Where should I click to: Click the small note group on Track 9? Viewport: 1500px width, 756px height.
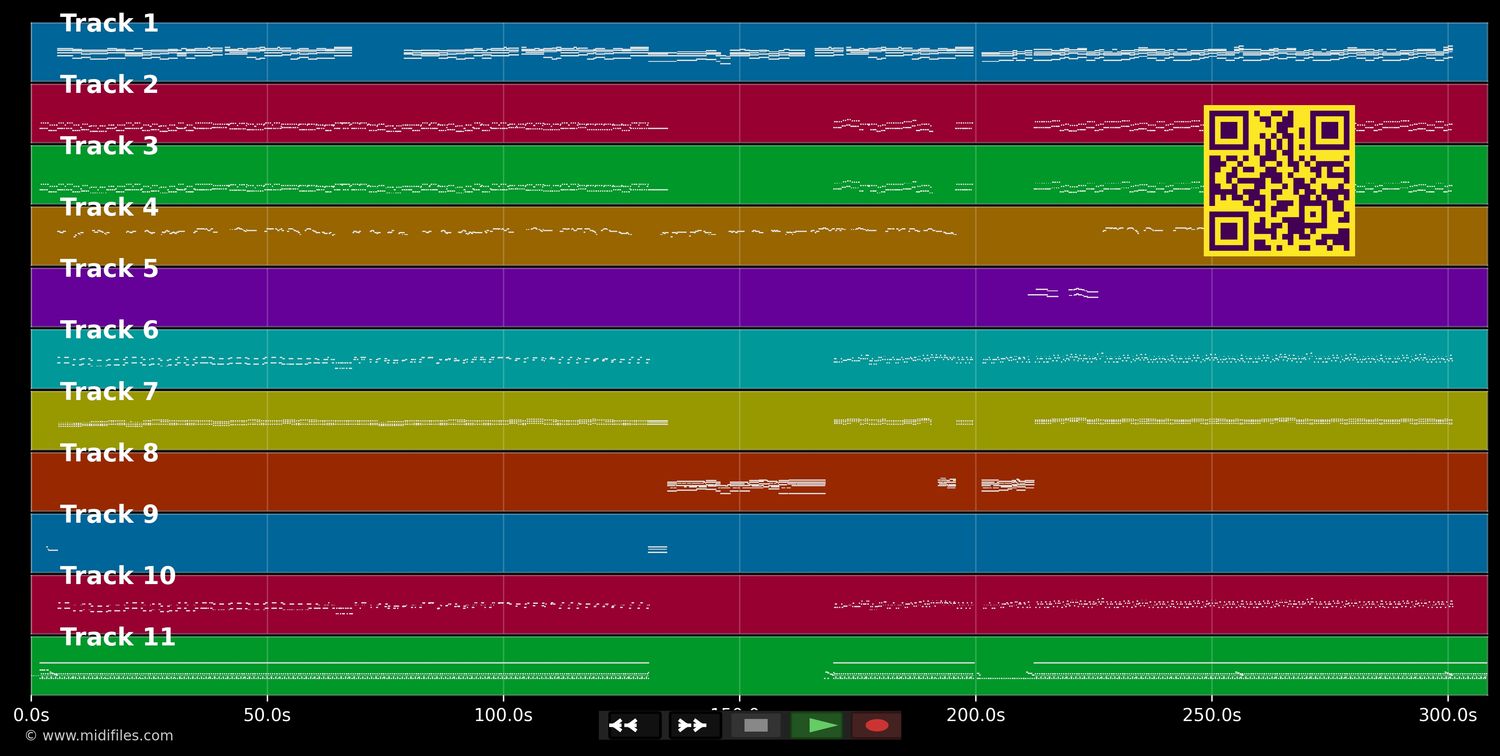coord(658,549)
